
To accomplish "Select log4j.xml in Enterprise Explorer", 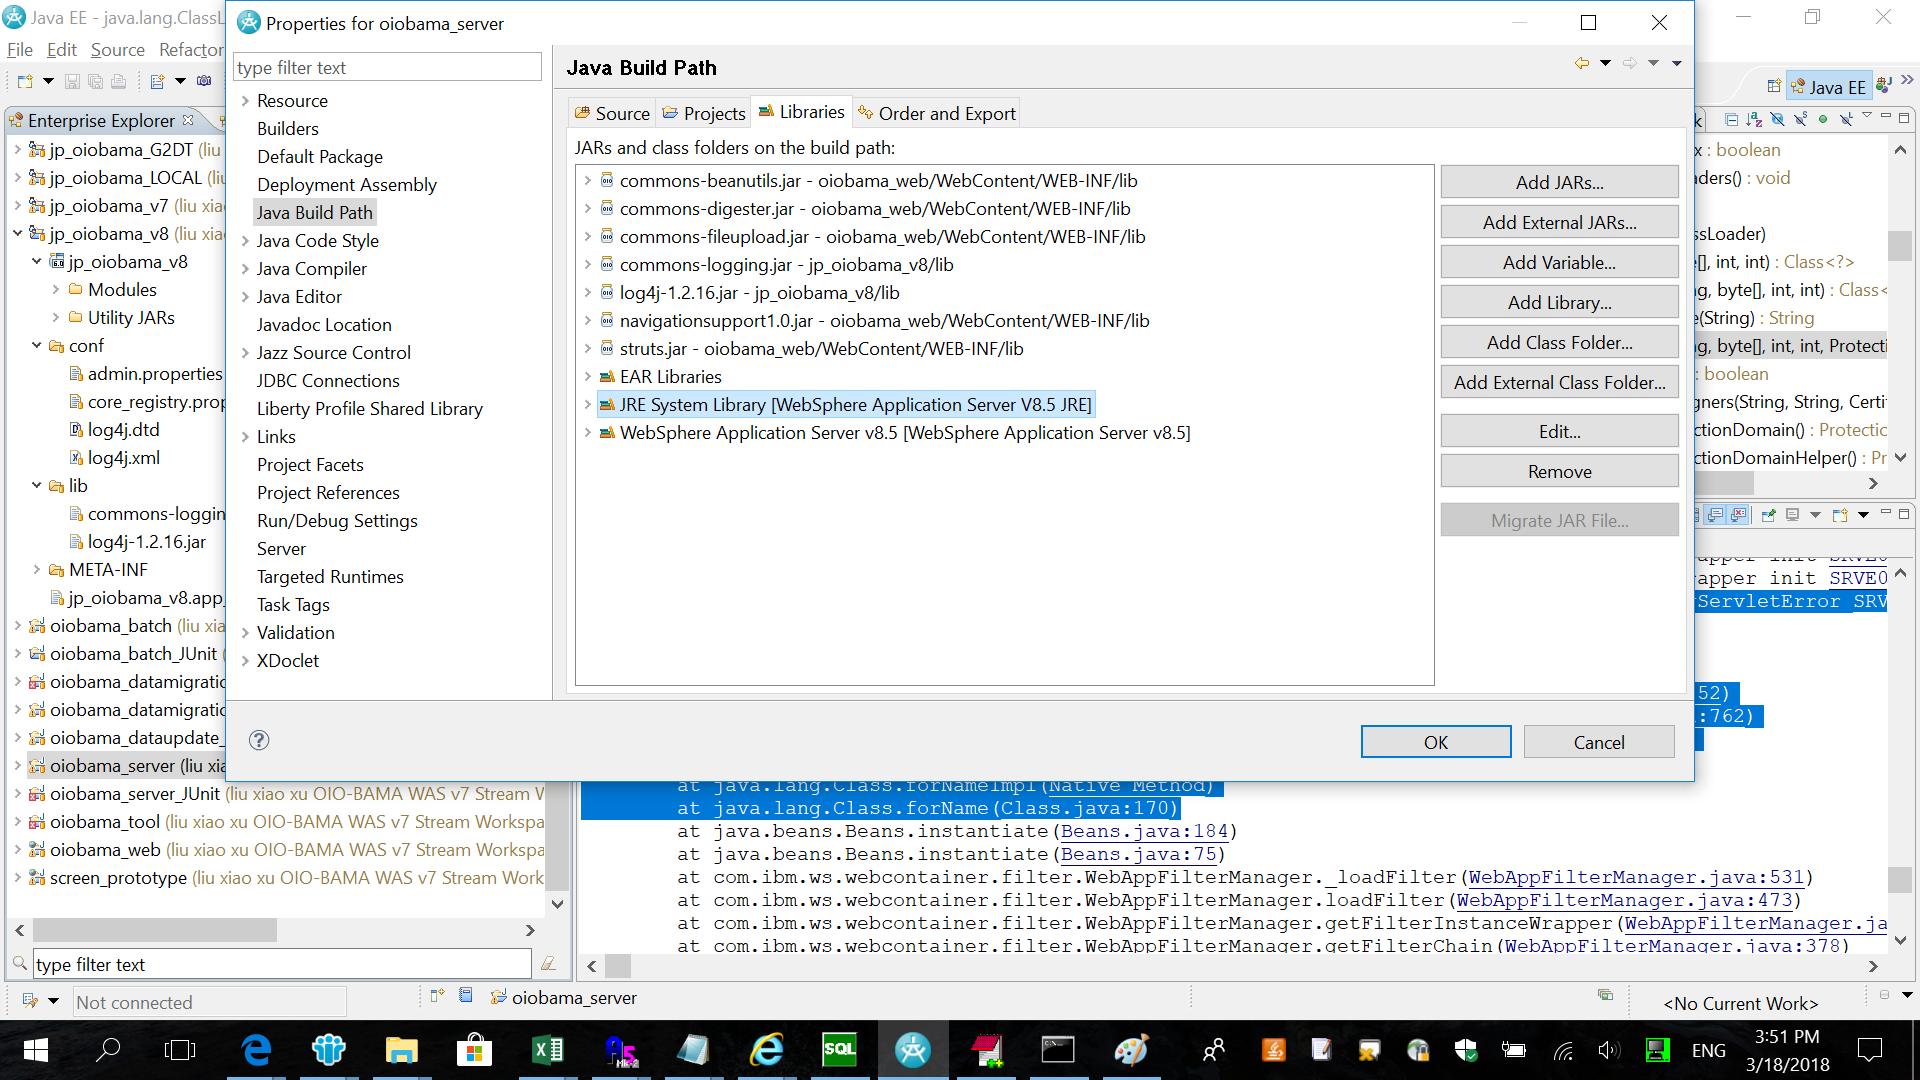I will (x=124, y=458).
